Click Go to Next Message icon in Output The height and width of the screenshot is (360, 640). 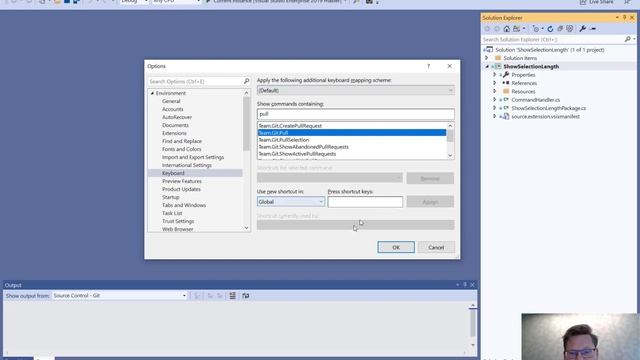click(x=220, y=296)
